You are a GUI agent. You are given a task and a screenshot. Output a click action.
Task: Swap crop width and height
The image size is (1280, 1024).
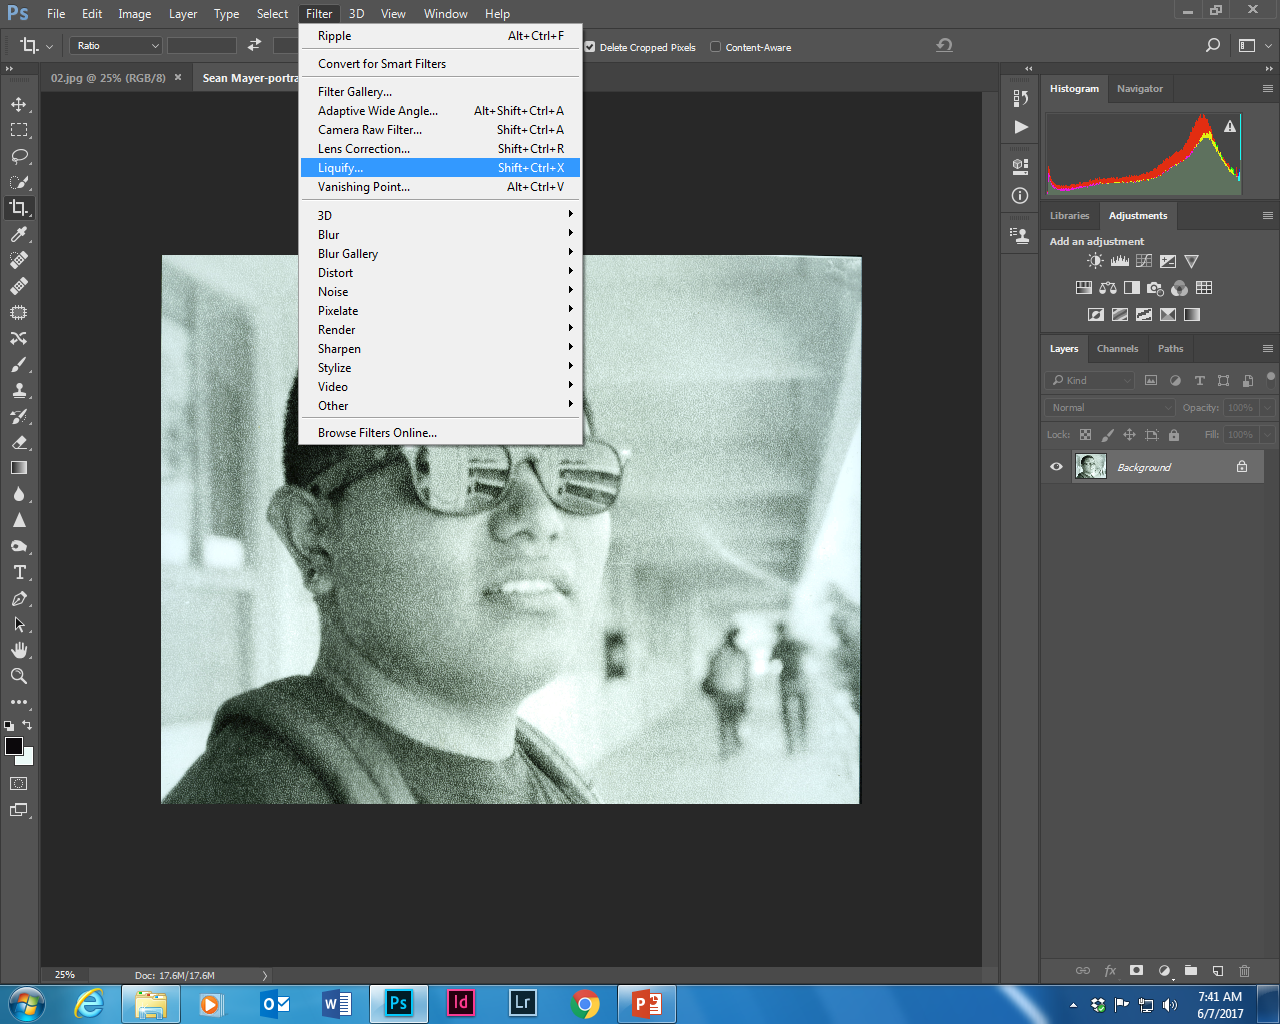coord(254,45)
